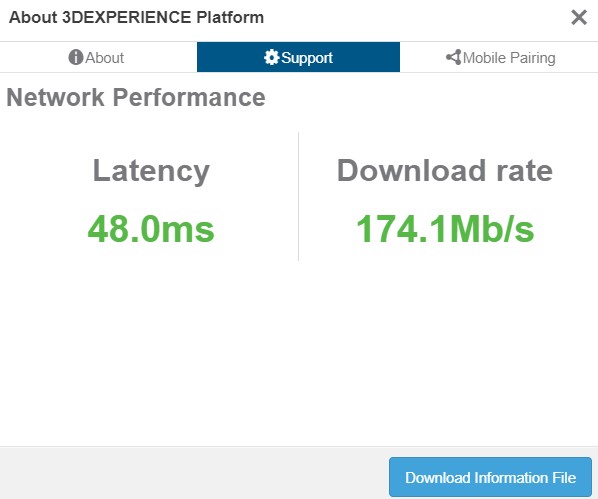This screenshot has width=598, height=499.
Task: Select the Support tab
Action: click(298, 57)
